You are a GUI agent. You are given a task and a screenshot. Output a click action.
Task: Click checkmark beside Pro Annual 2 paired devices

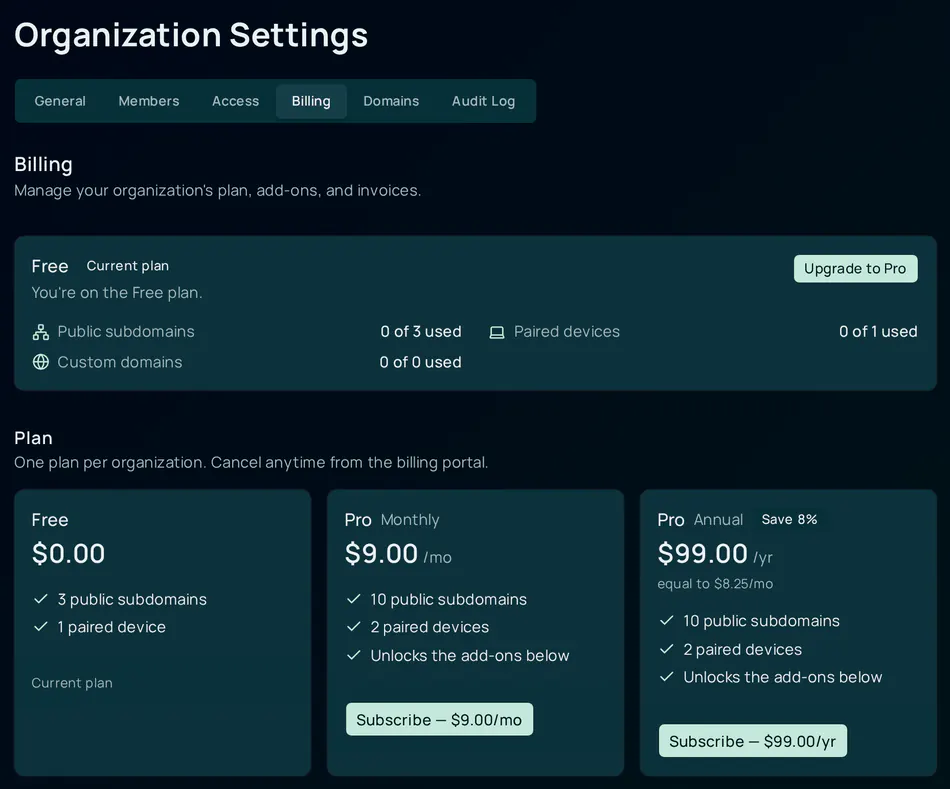click(x=666, y=649)
